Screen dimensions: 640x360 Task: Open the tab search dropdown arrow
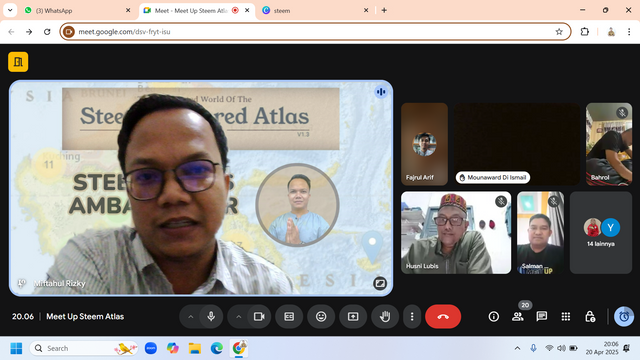[10, 10]
